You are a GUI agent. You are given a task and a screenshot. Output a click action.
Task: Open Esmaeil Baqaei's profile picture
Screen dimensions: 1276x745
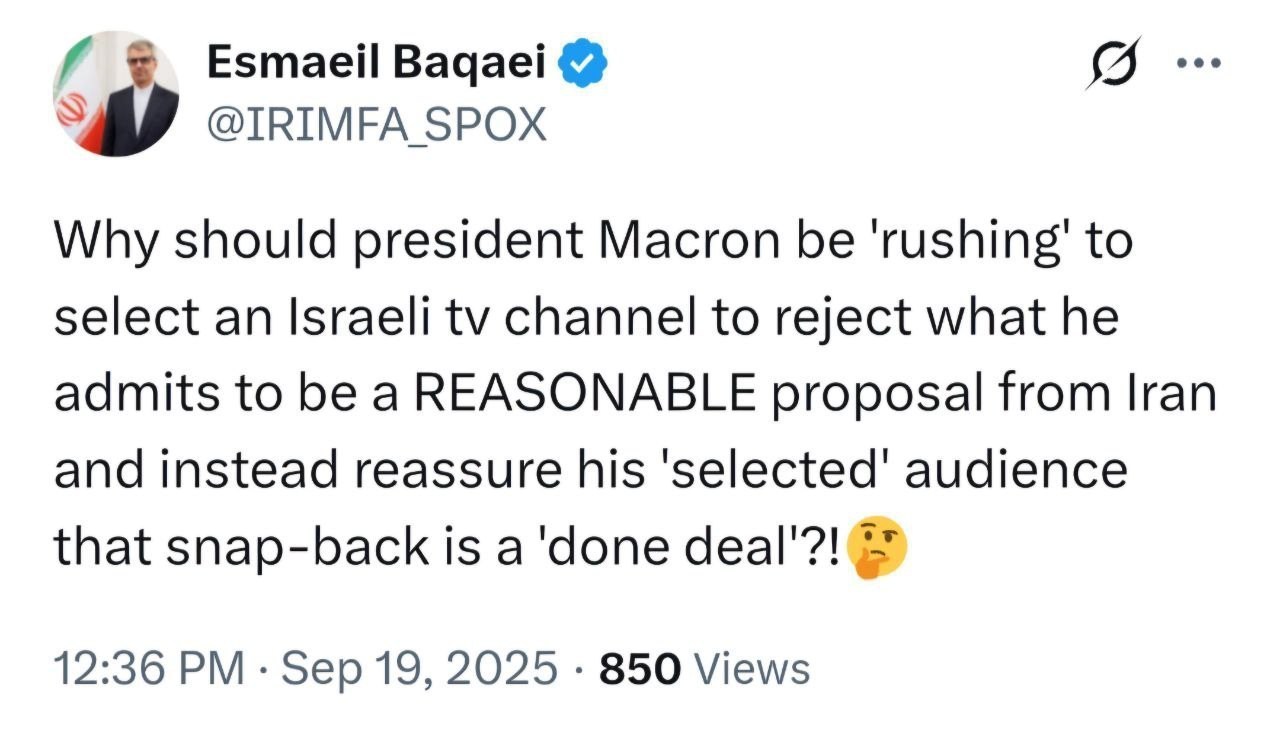tap(116, 93)
